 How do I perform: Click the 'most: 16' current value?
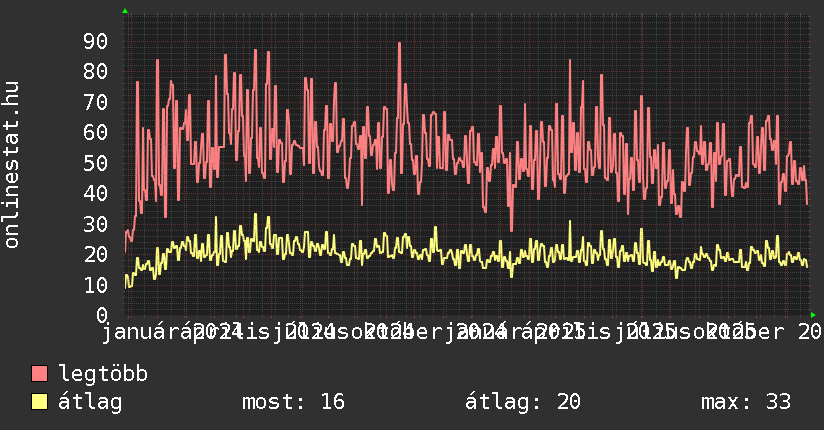pos(293,402)
